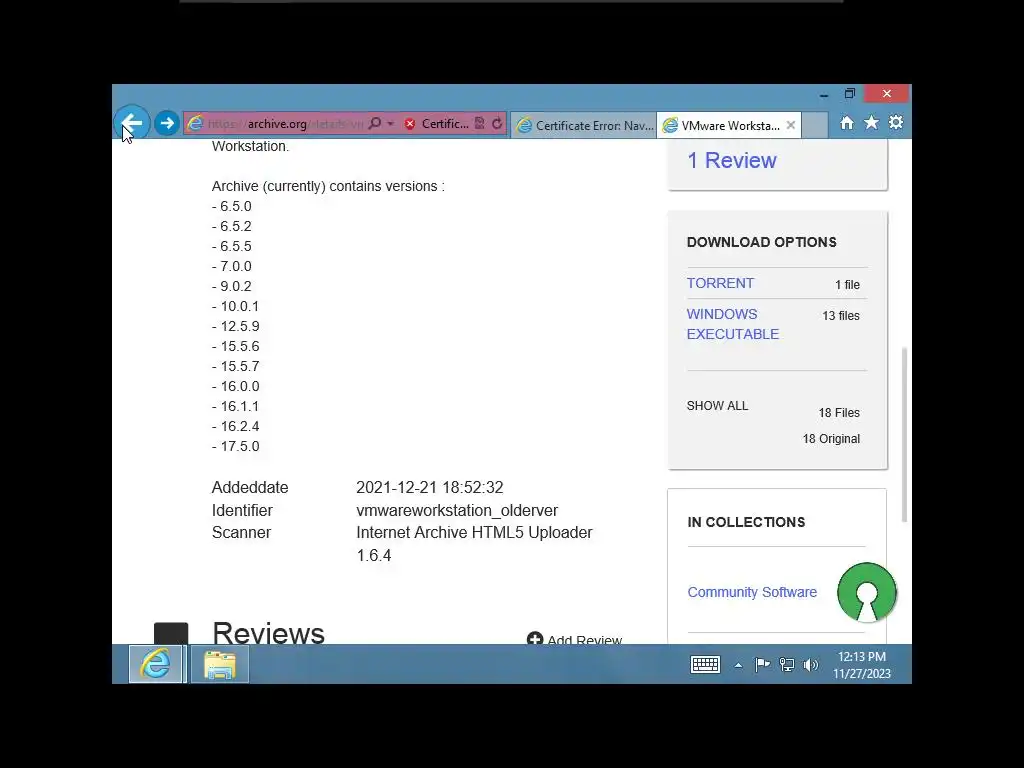Switch to Certificate Error: Nav... tab
The height and width of the screenshot is (768, 1024).
[584, 125]
